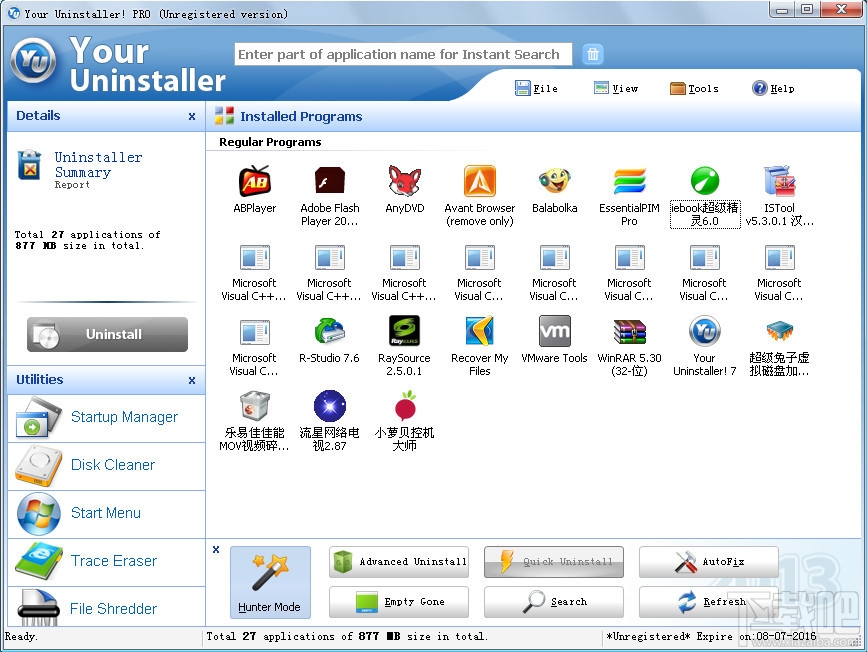Screen dimensions: 867x652
Task: Open the View menu
Action: click(616, 88)
